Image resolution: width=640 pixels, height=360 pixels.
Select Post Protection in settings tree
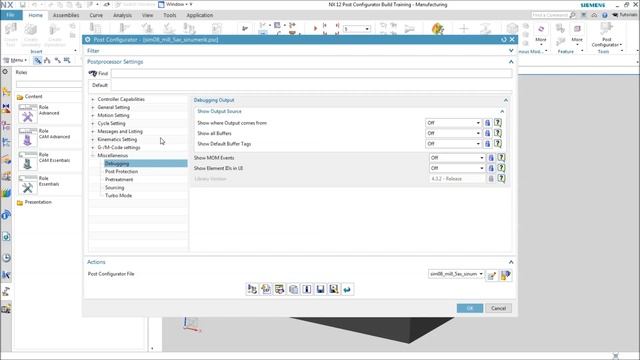121,171
